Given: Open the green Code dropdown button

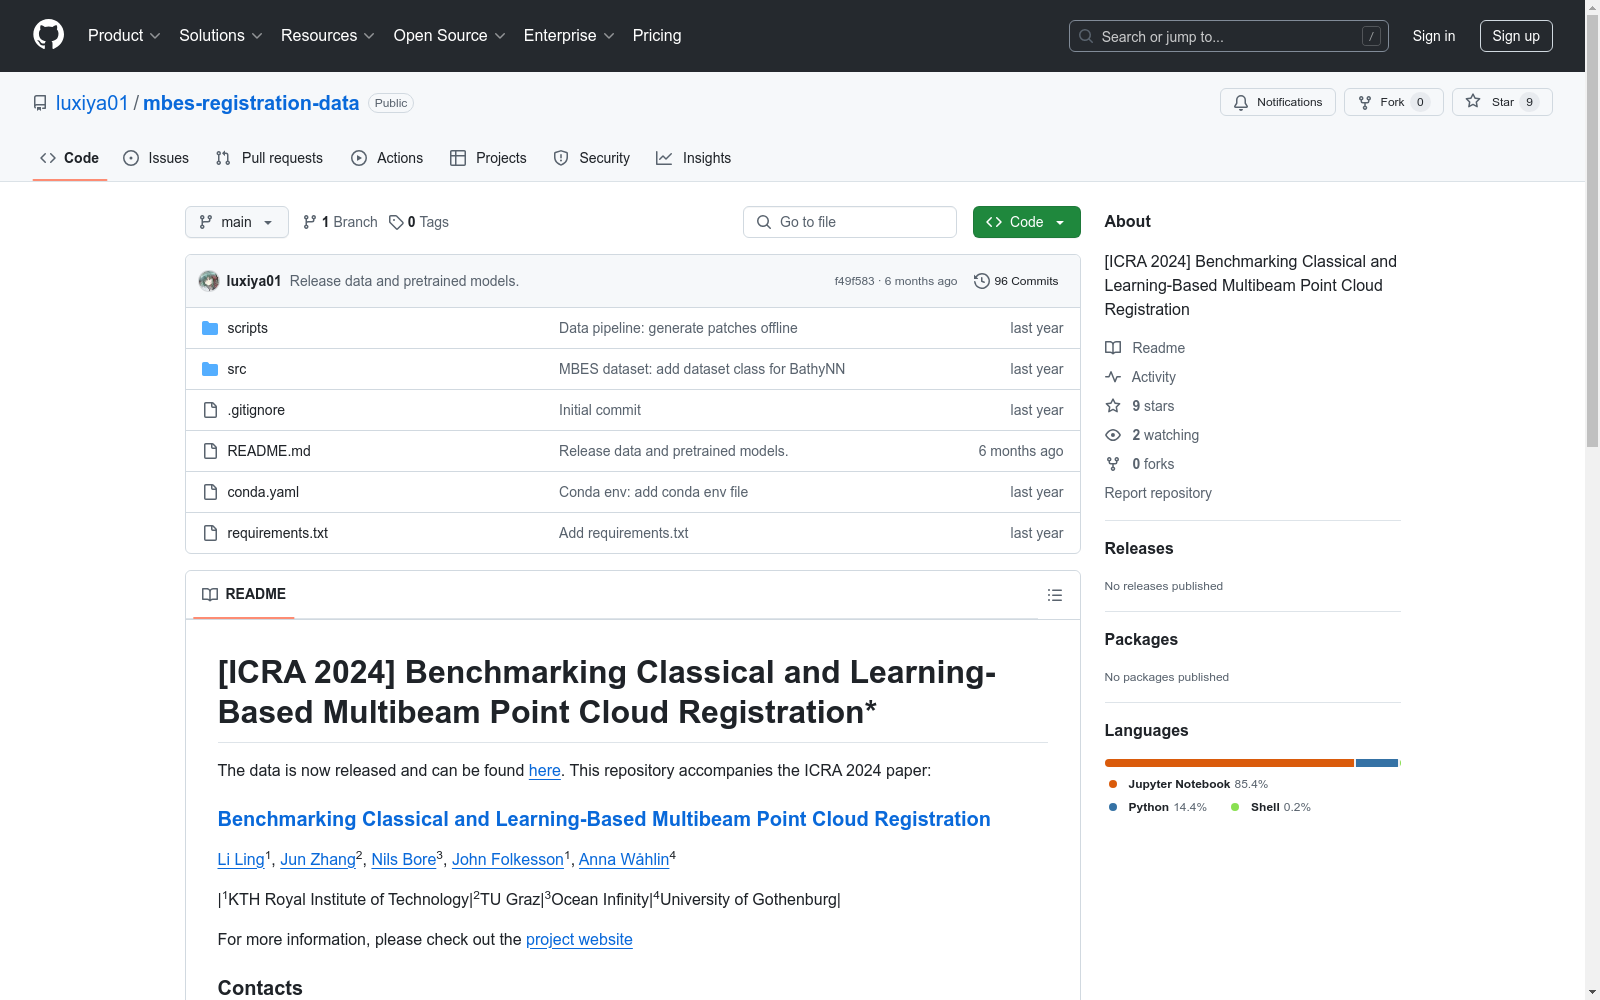Looking at the screenshot, I should pos(1026,222).
